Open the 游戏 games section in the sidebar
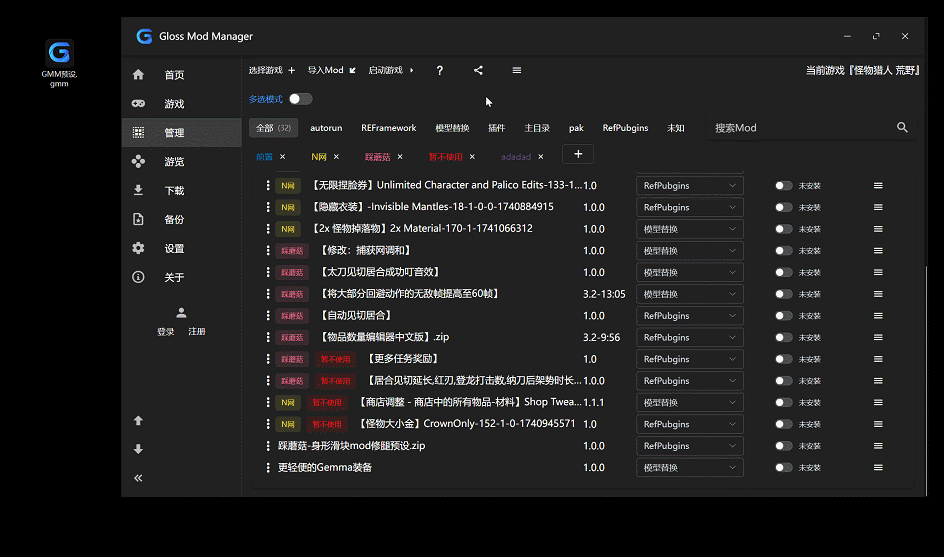Image resolution: width=944 pixels, height=557 pixels. pos(181,104)
